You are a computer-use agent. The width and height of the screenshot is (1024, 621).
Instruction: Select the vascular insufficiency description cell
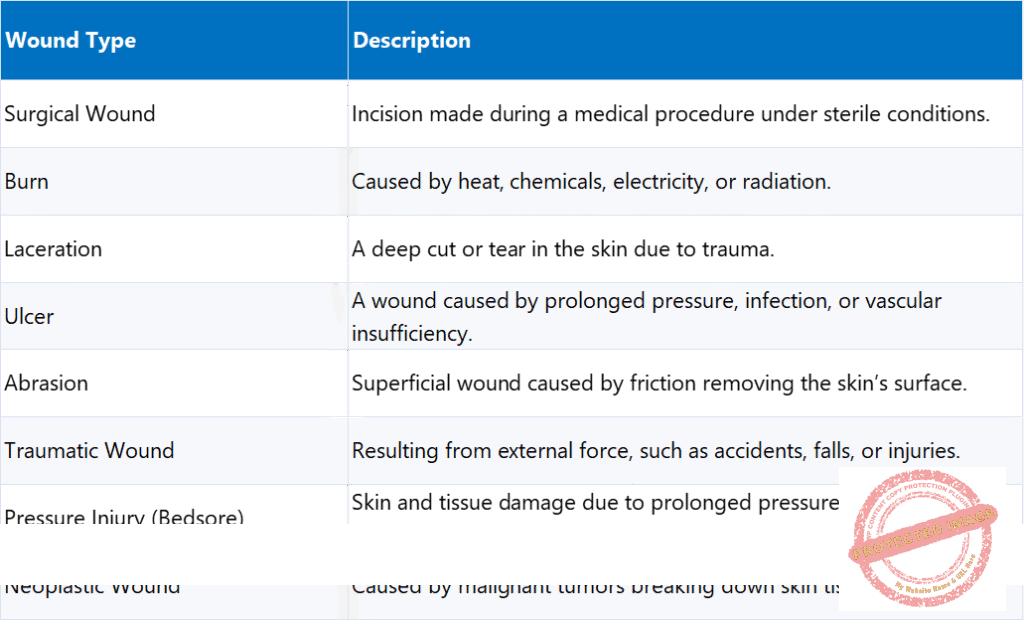pyautogui.click(x=685, y=316)
